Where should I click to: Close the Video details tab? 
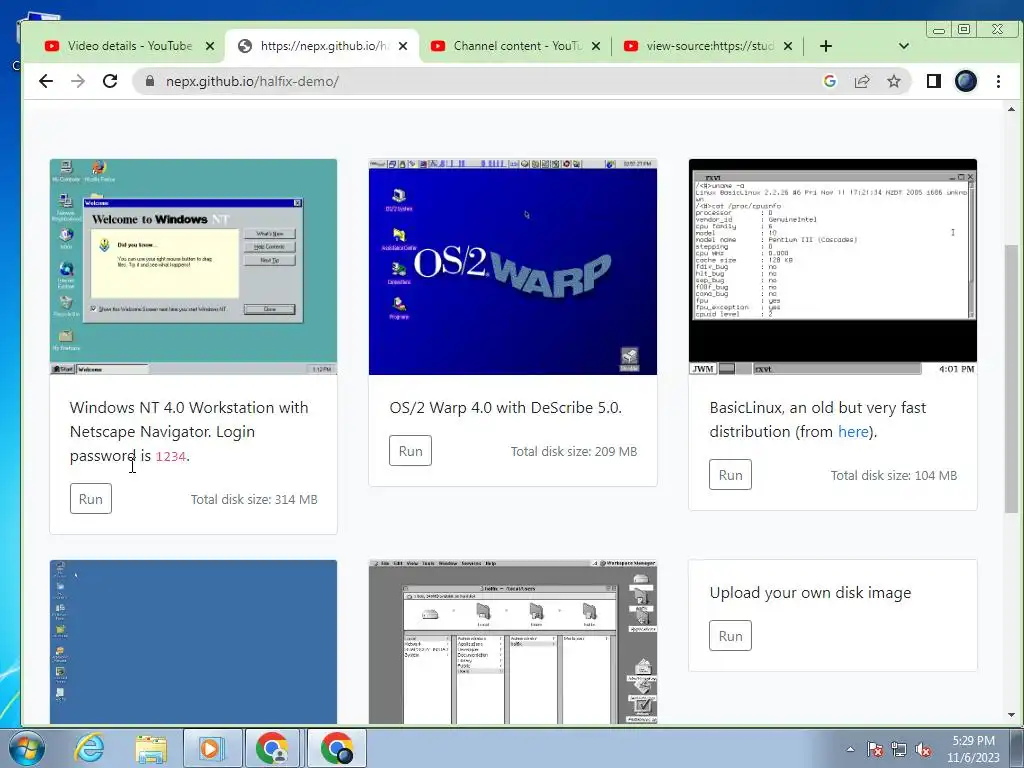pos(210,46)
